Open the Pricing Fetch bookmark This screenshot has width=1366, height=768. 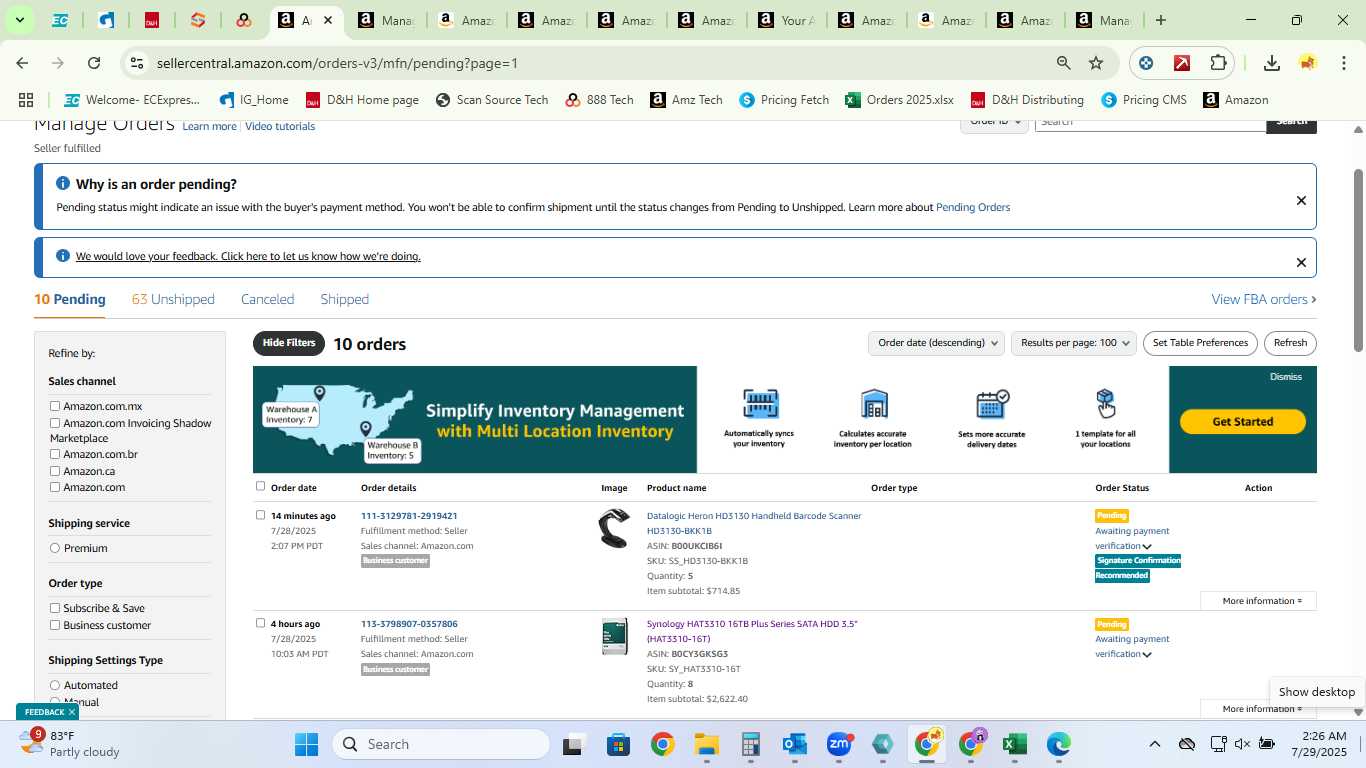(x=784, y=100)
